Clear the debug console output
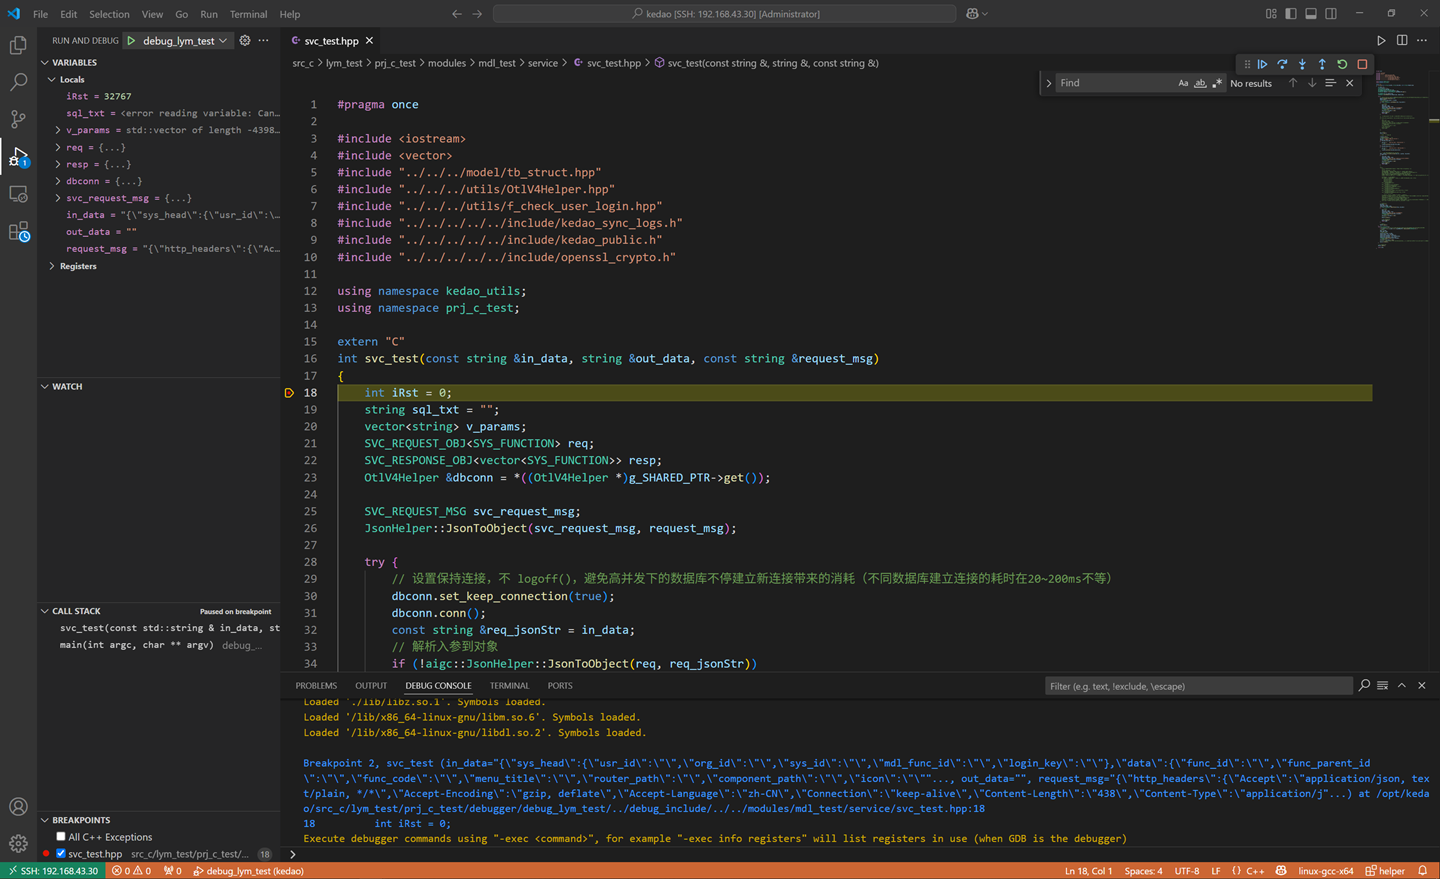This screenshot has width=1440, height=879. click(1382, 686)
